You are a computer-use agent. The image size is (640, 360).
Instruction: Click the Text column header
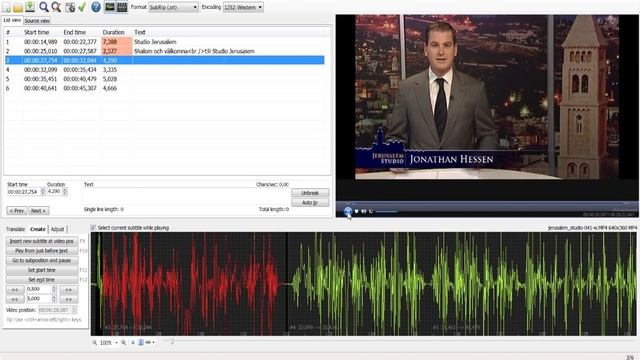(140, 32)
